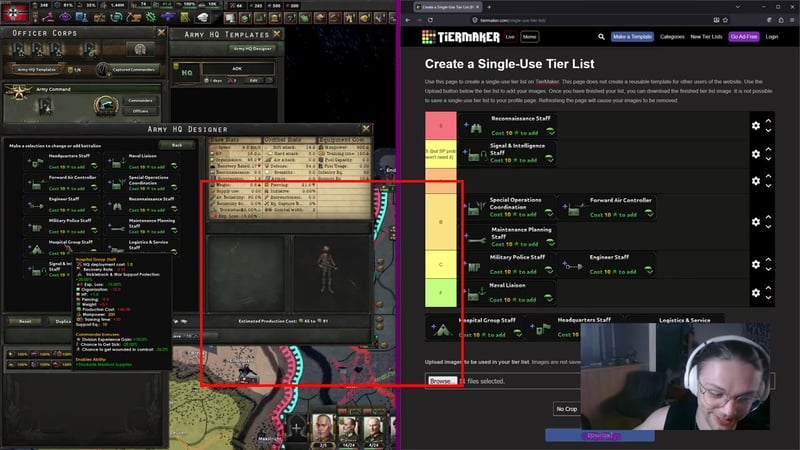Open the New Tier Lists menu item
This screenshot has width=800, height=450.
(706, 37)
